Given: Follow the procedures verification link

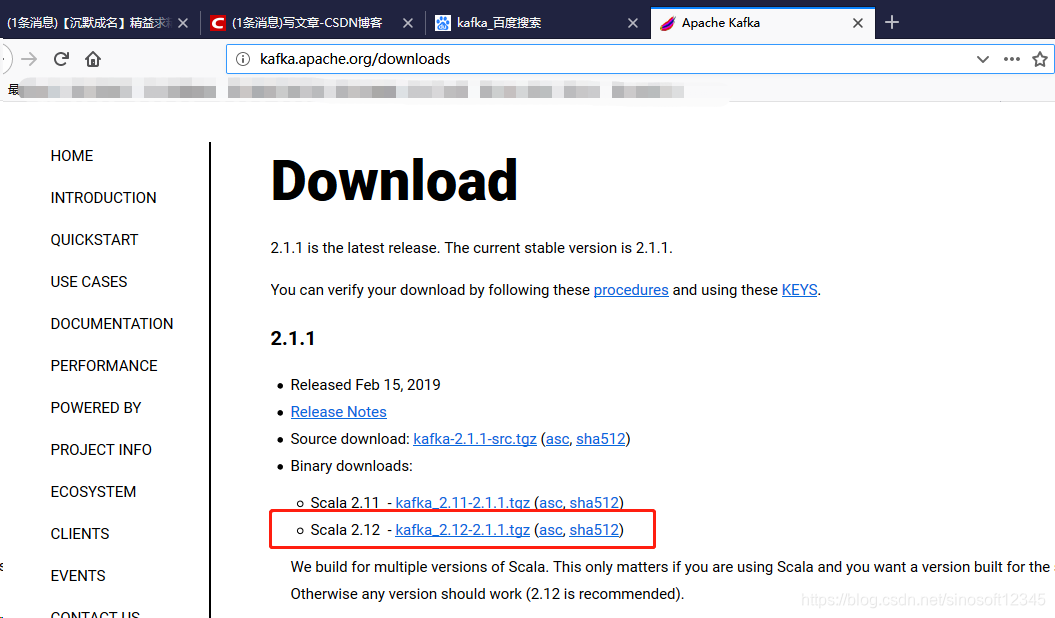Looking at the screenshot, I should (x=631, y=290).
